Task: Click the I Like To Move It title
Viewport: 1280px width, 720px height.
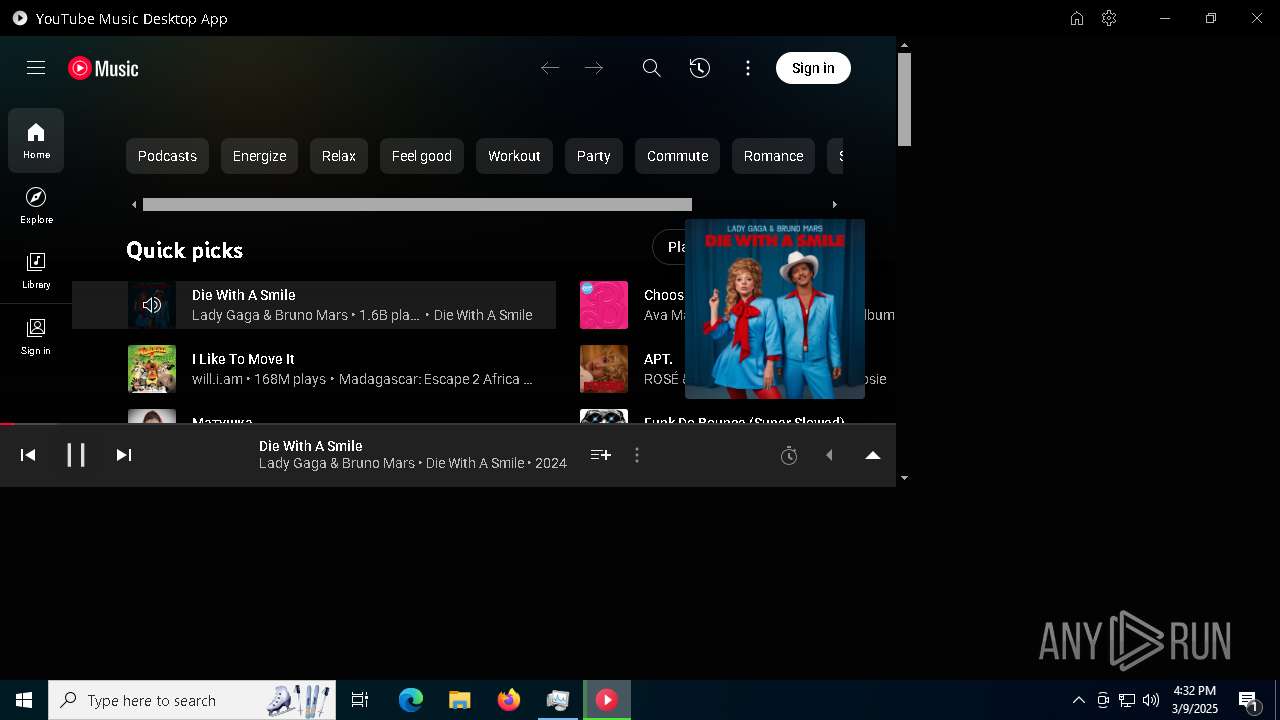Action: click(x=243, y=359)
